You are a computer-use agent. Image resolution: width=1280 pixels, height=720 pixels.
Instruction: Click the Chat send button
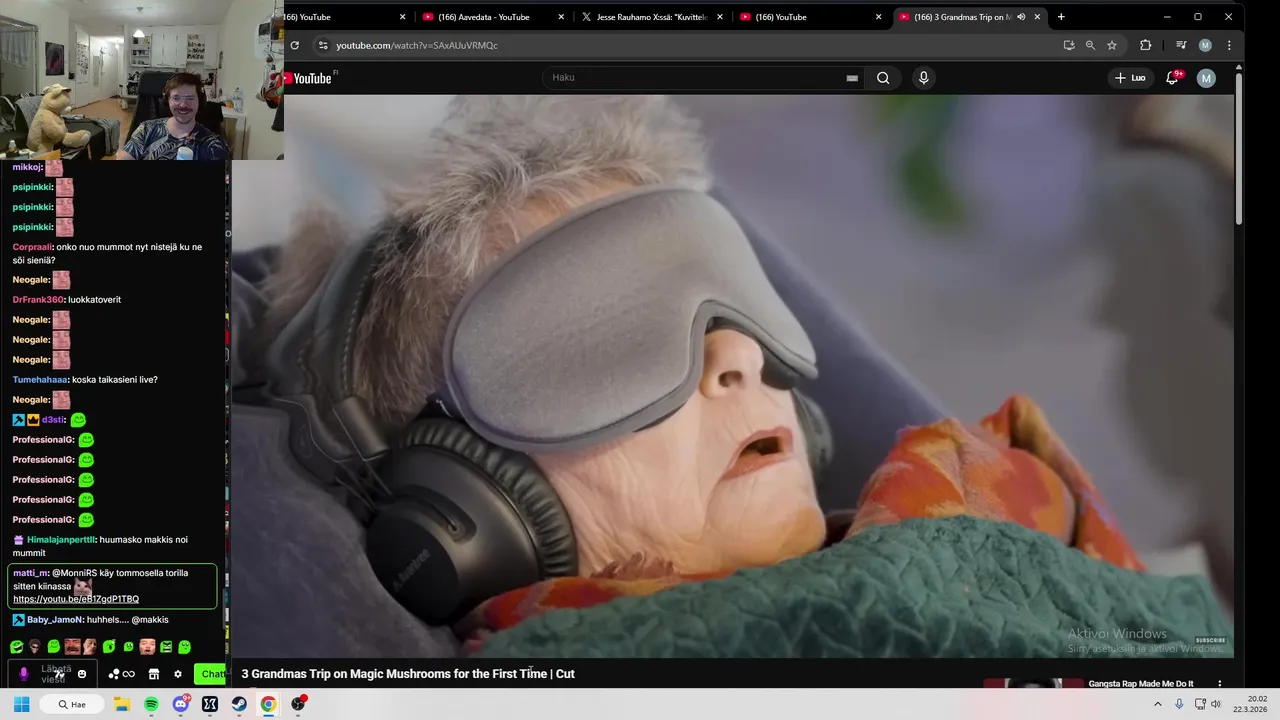click(x=211, y=674)
